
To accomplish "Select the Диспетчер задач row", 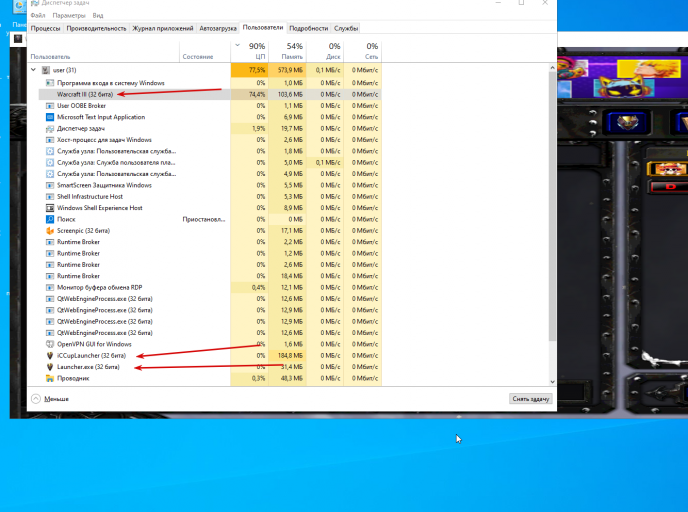I will coord(210,129).
